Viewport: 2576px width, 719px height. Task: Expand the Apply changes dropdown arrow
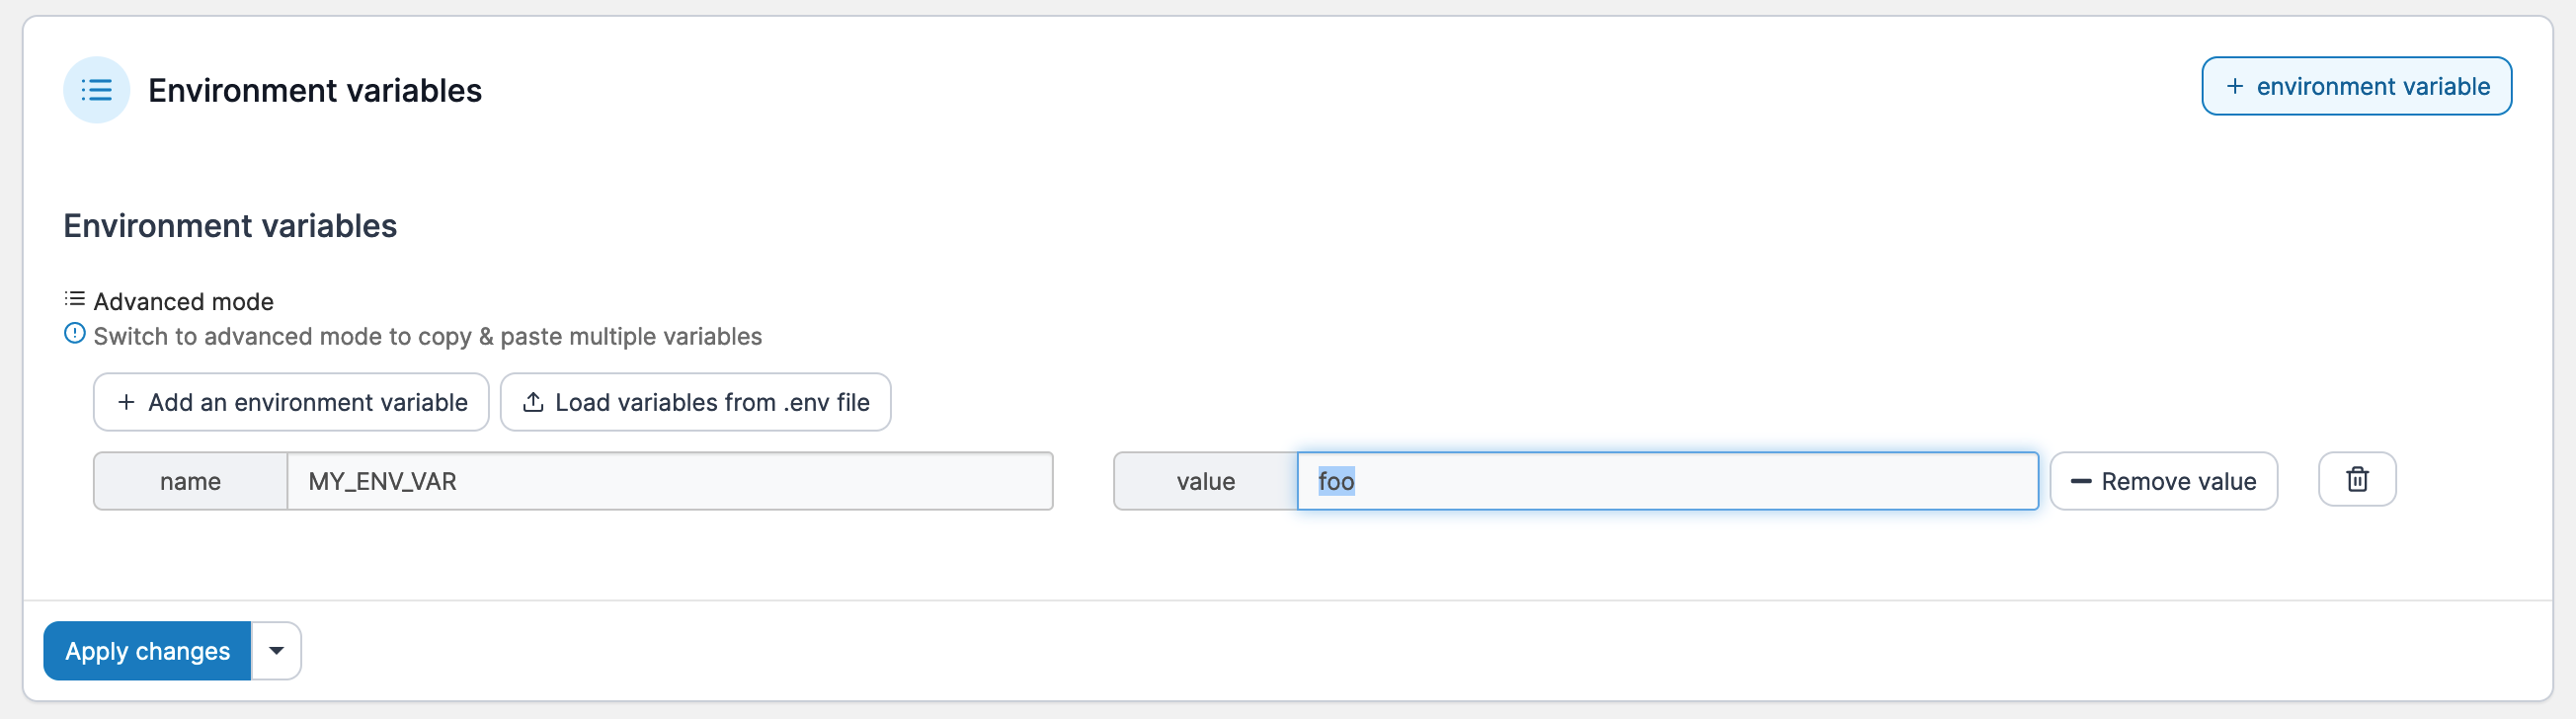point(276,651)
